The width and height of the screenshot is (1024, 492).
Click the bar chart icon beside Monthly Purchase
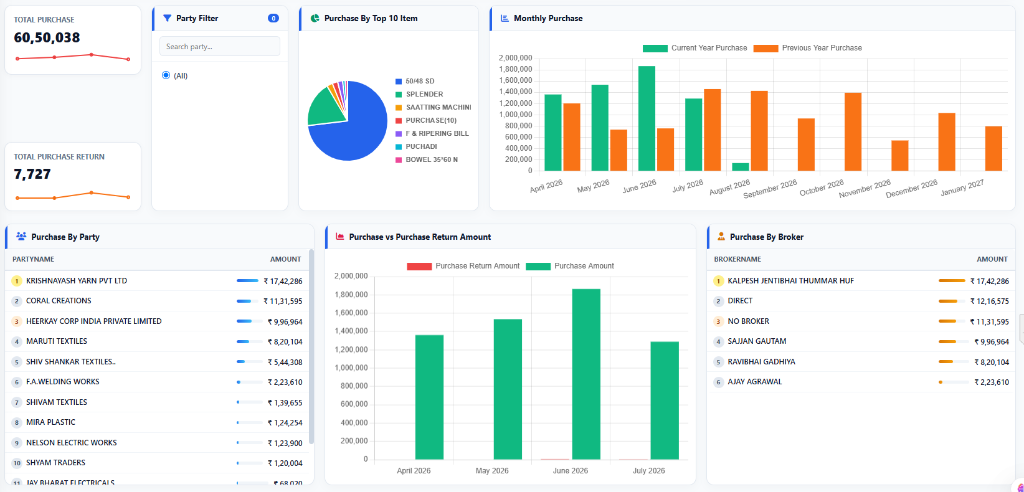505,18
